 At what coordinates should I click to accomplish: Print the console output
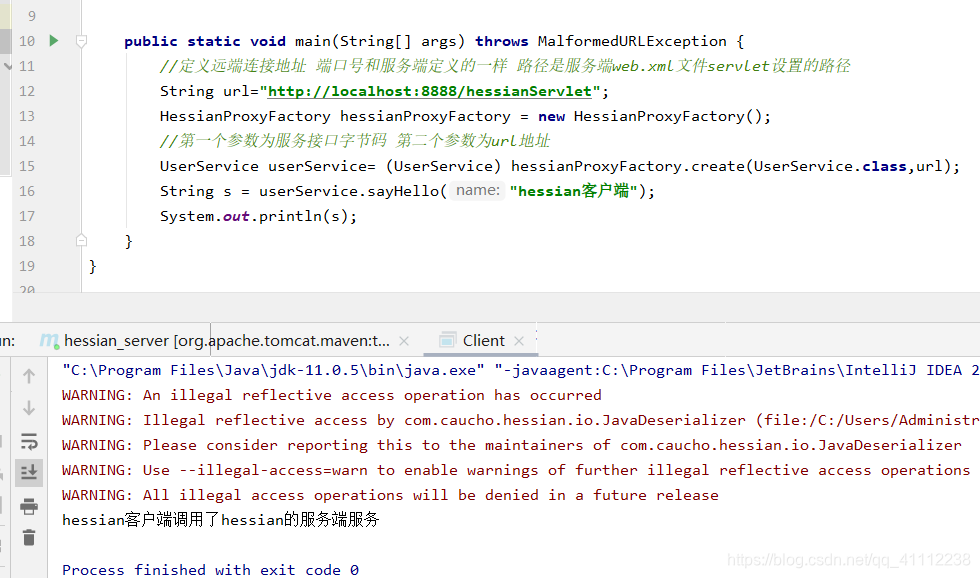point(29,506)
